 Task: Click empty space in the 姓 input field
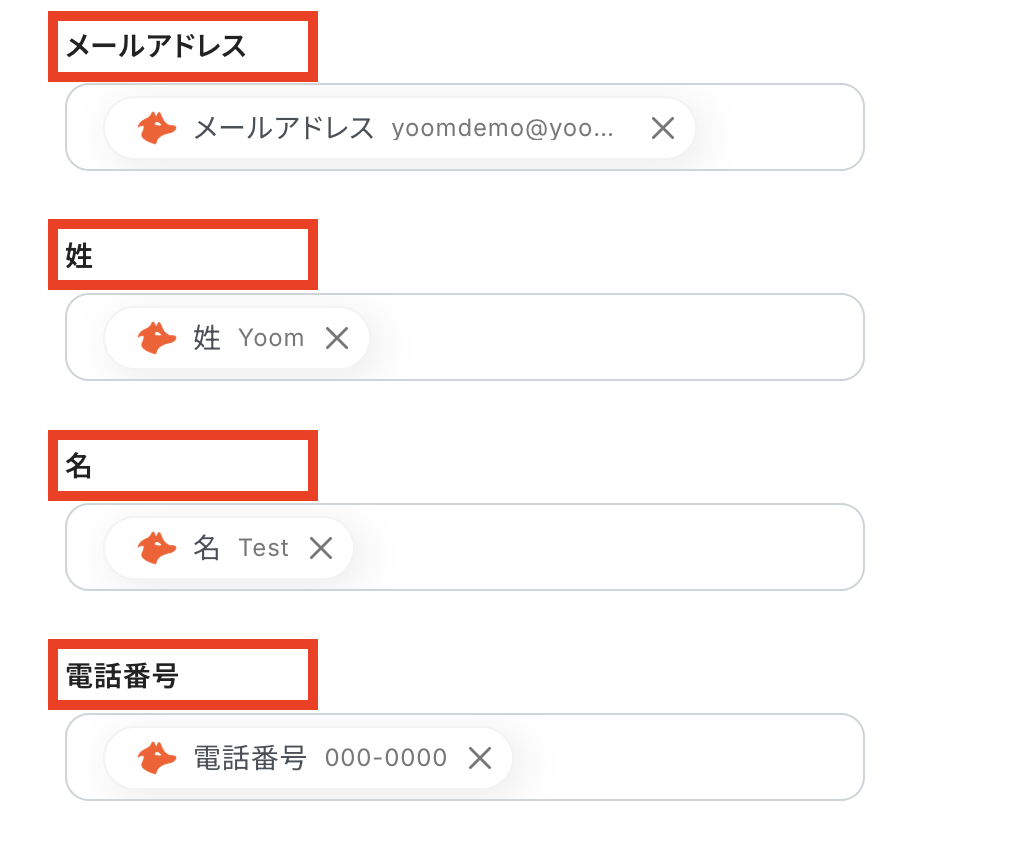[620, 338]
